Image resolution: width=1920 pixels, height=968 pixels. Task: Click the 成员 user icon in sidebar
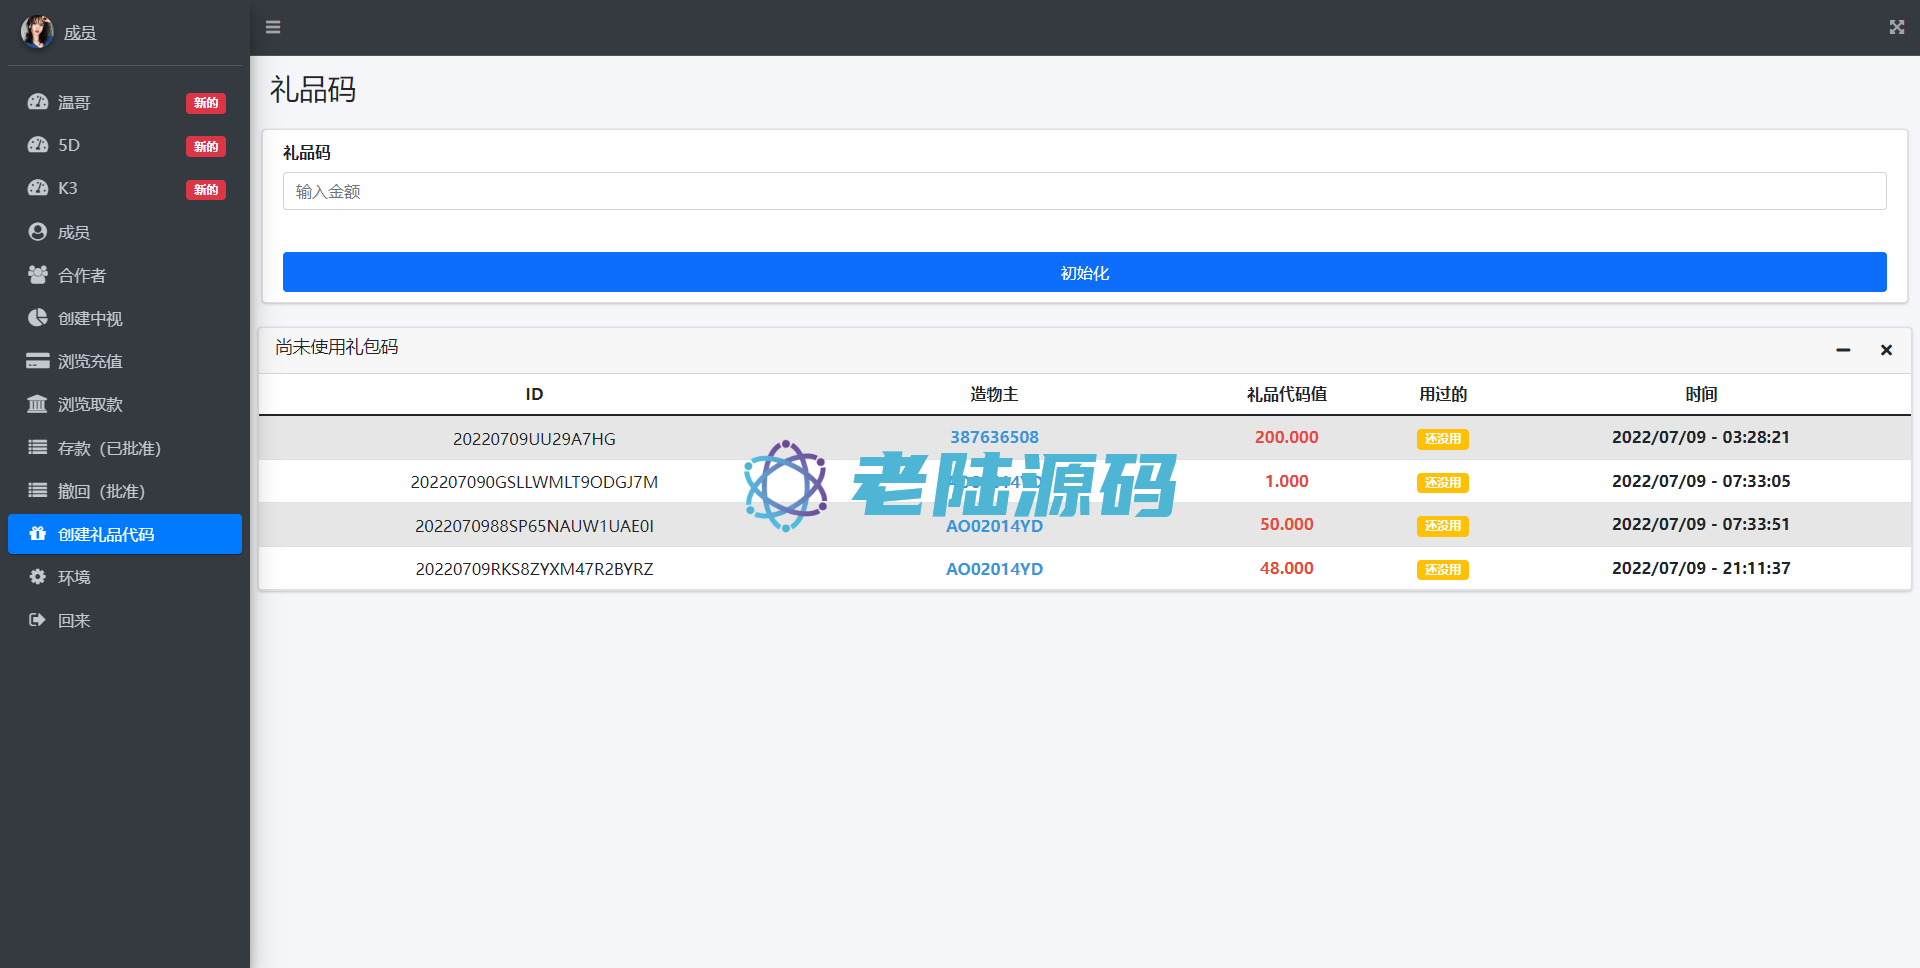pyautogui.click(x=38, y=232)
